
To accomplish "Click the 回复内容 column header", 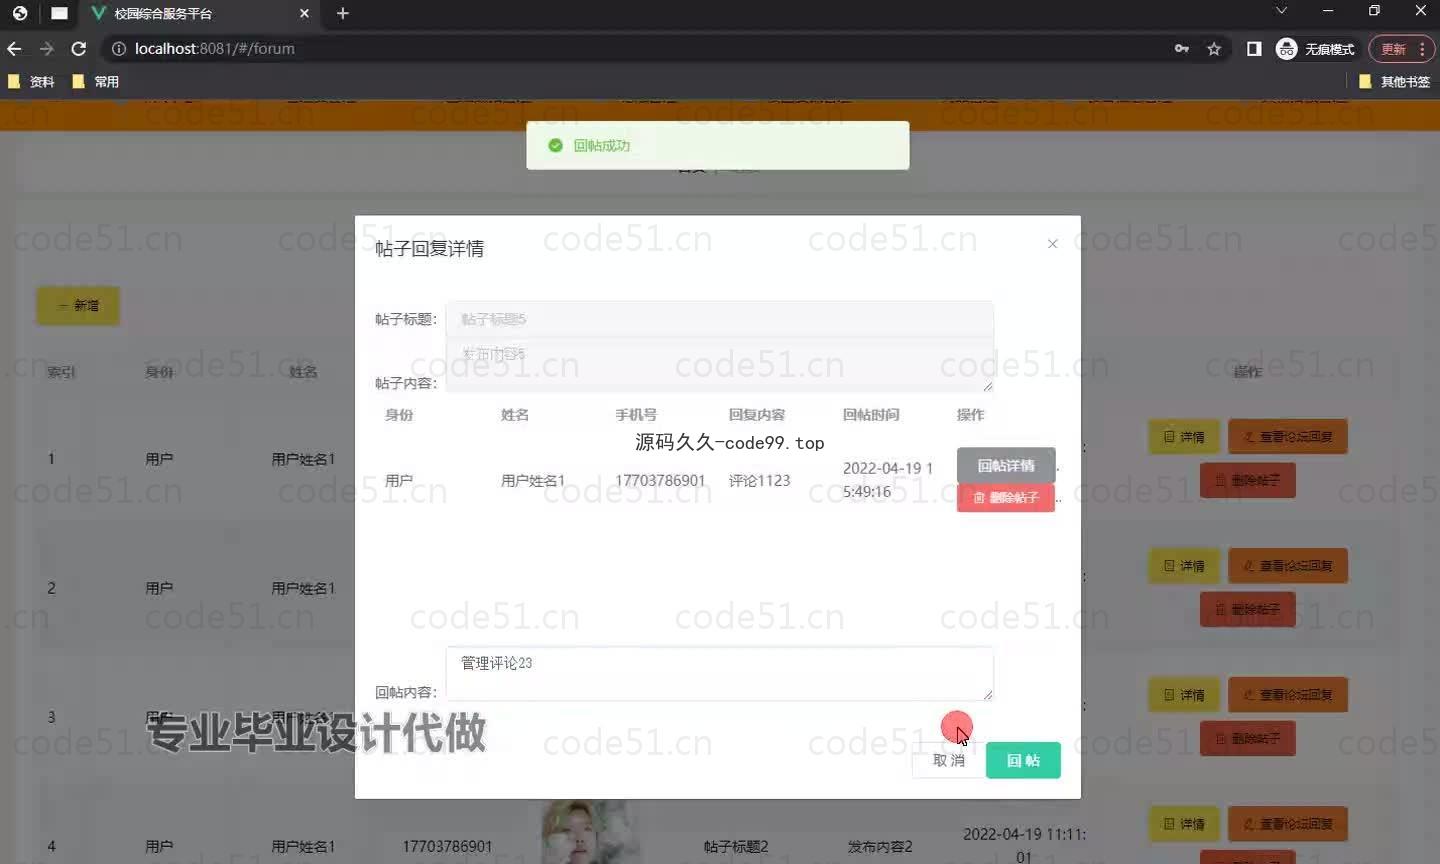I will pyautogui.click(x=757, y=414).
